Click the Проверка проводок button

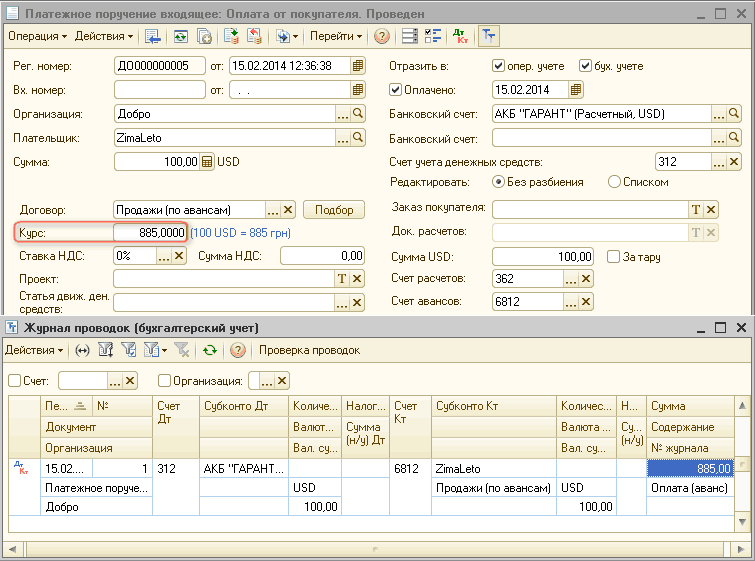point(309,350)
